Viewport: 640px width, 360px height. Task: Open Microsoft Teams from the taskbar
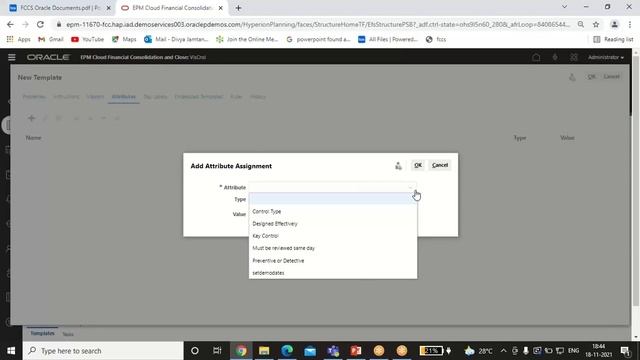coord(333,351)
